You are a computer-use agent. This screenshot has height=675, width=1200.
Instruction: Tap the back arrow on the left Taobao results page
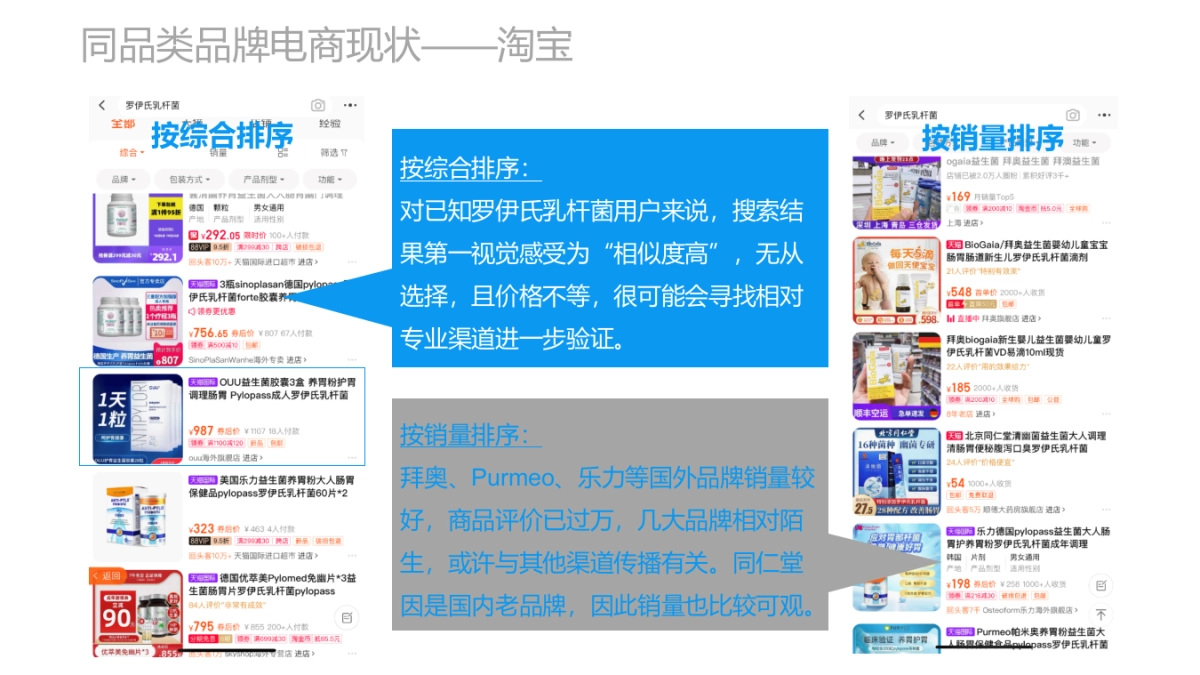click(102, 105)
